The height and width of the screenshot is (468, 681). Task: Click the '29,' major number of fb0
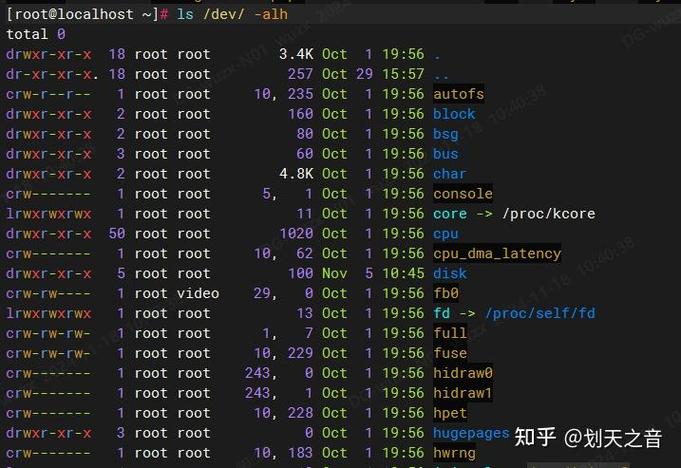coord(265,293)
